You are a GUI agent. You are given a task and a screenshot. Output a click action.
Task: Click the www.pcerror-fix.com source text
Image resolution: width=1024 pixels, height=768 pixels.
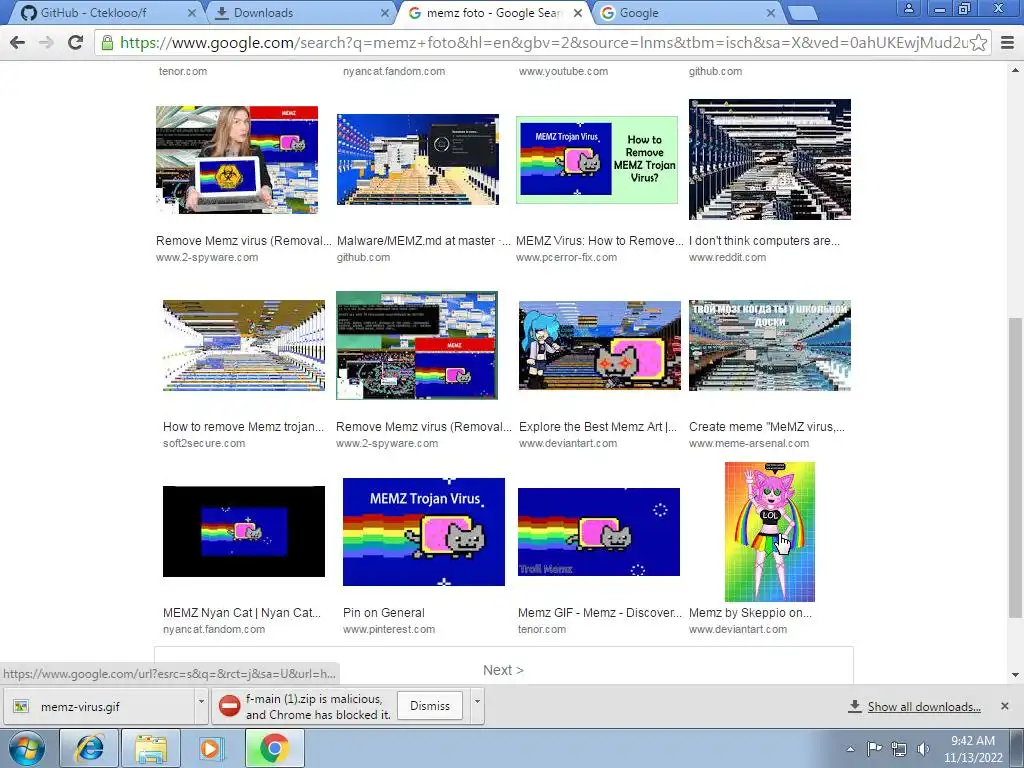coord(566,257)
